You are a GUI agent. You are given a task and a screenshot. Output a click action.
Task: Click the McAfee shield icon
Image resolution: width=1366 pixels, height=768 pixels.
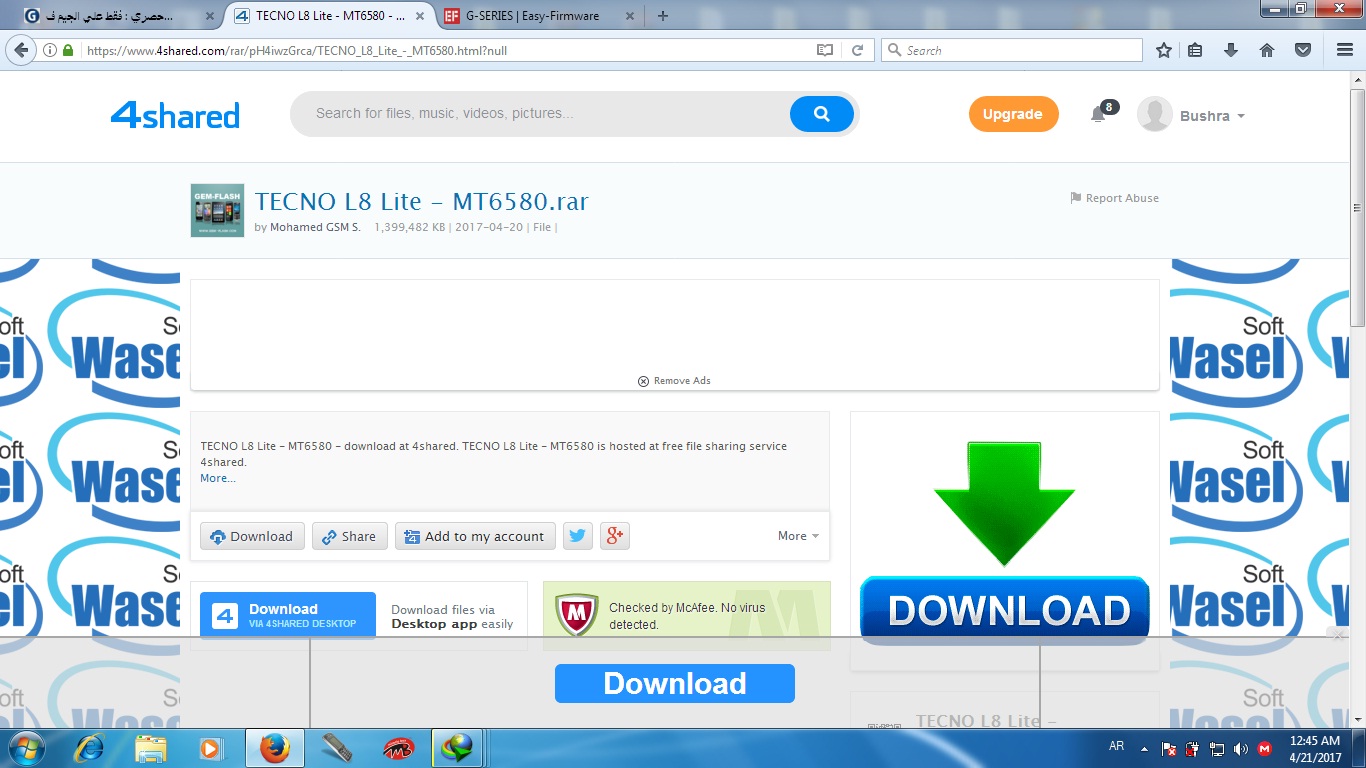pos(576,616)
